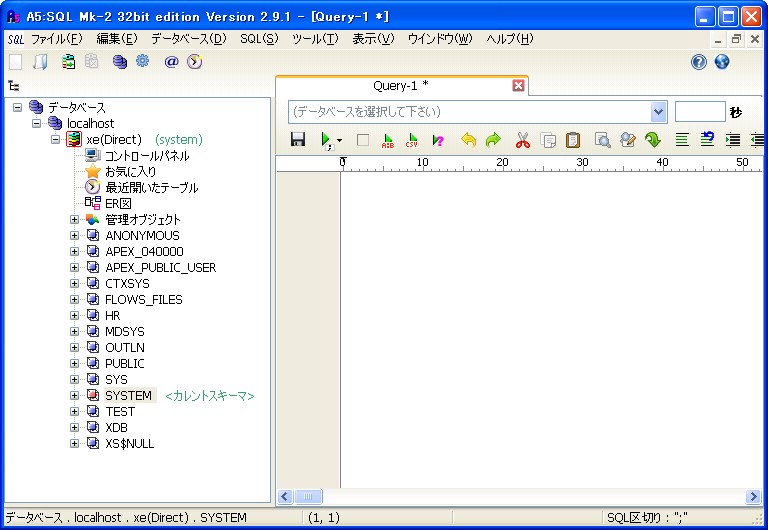
Task: Undo with the yellow back arrow
Action: 468,140
